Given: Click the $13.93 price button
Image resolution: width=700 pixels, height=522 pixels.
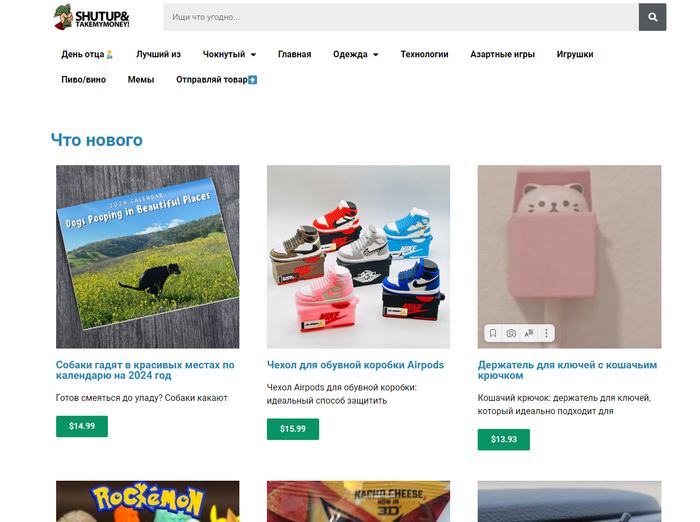Looking at the screenshot, I should 504,439.
